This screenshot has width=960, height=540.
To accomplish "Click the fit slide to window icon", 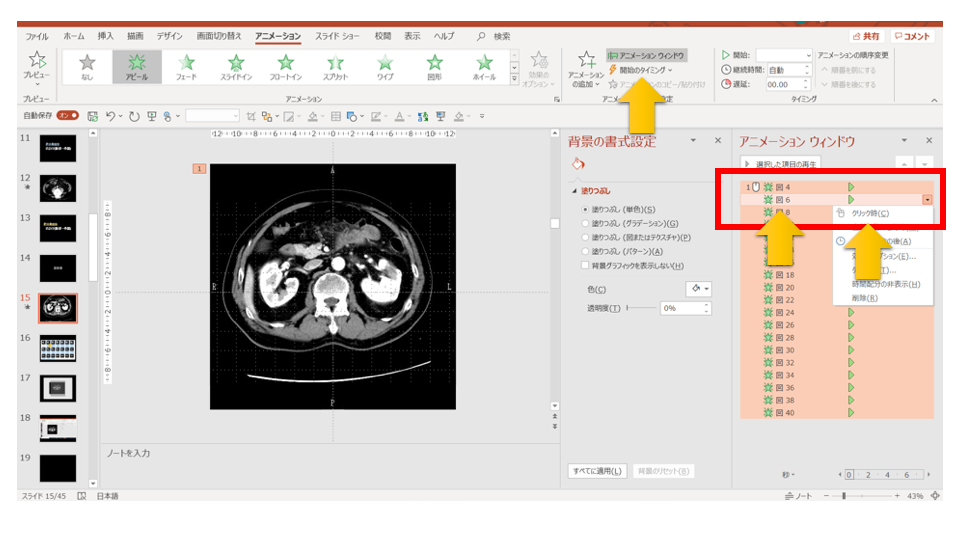I will coord(935,496).
